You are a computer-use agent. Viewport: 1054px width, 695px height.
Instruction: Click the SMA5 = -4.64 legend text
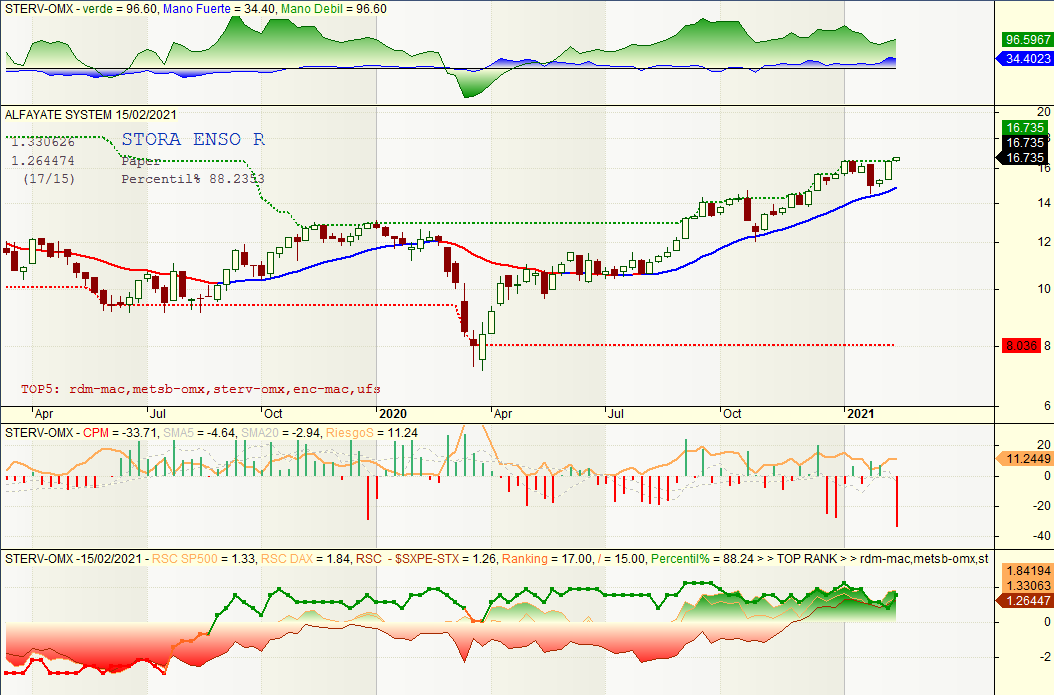point(199,433)
